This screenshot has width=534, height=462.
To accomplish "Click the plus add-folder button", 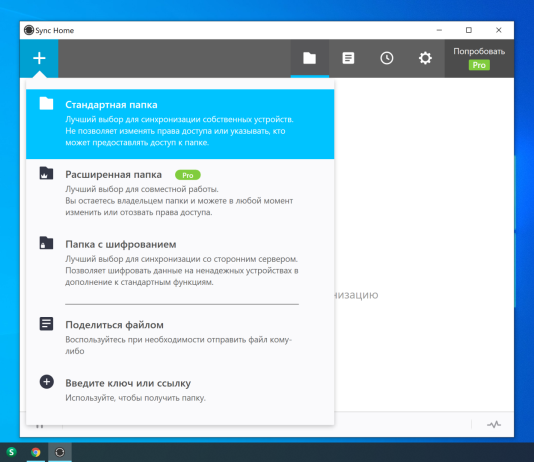I will pos(39,58).
